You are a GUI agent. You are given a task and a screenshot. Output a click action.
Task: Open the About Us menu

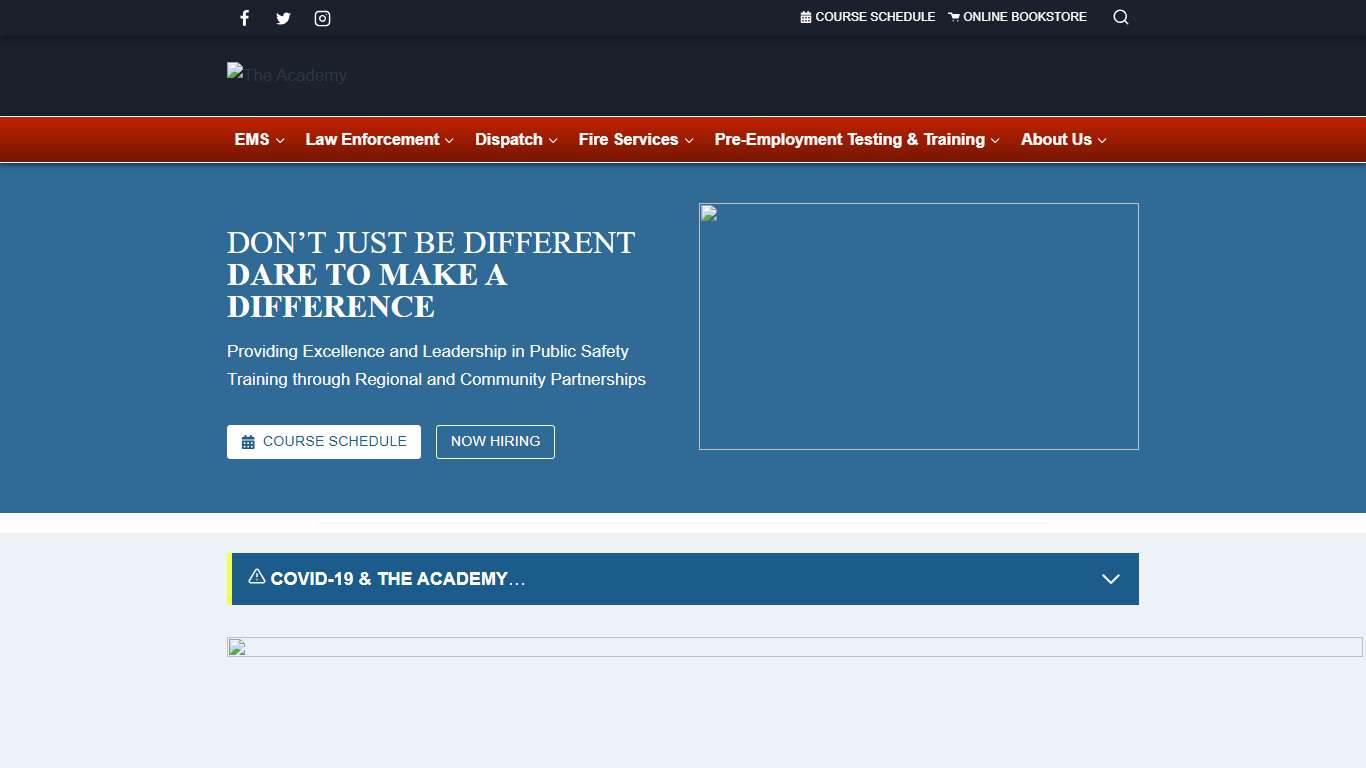1063,140
